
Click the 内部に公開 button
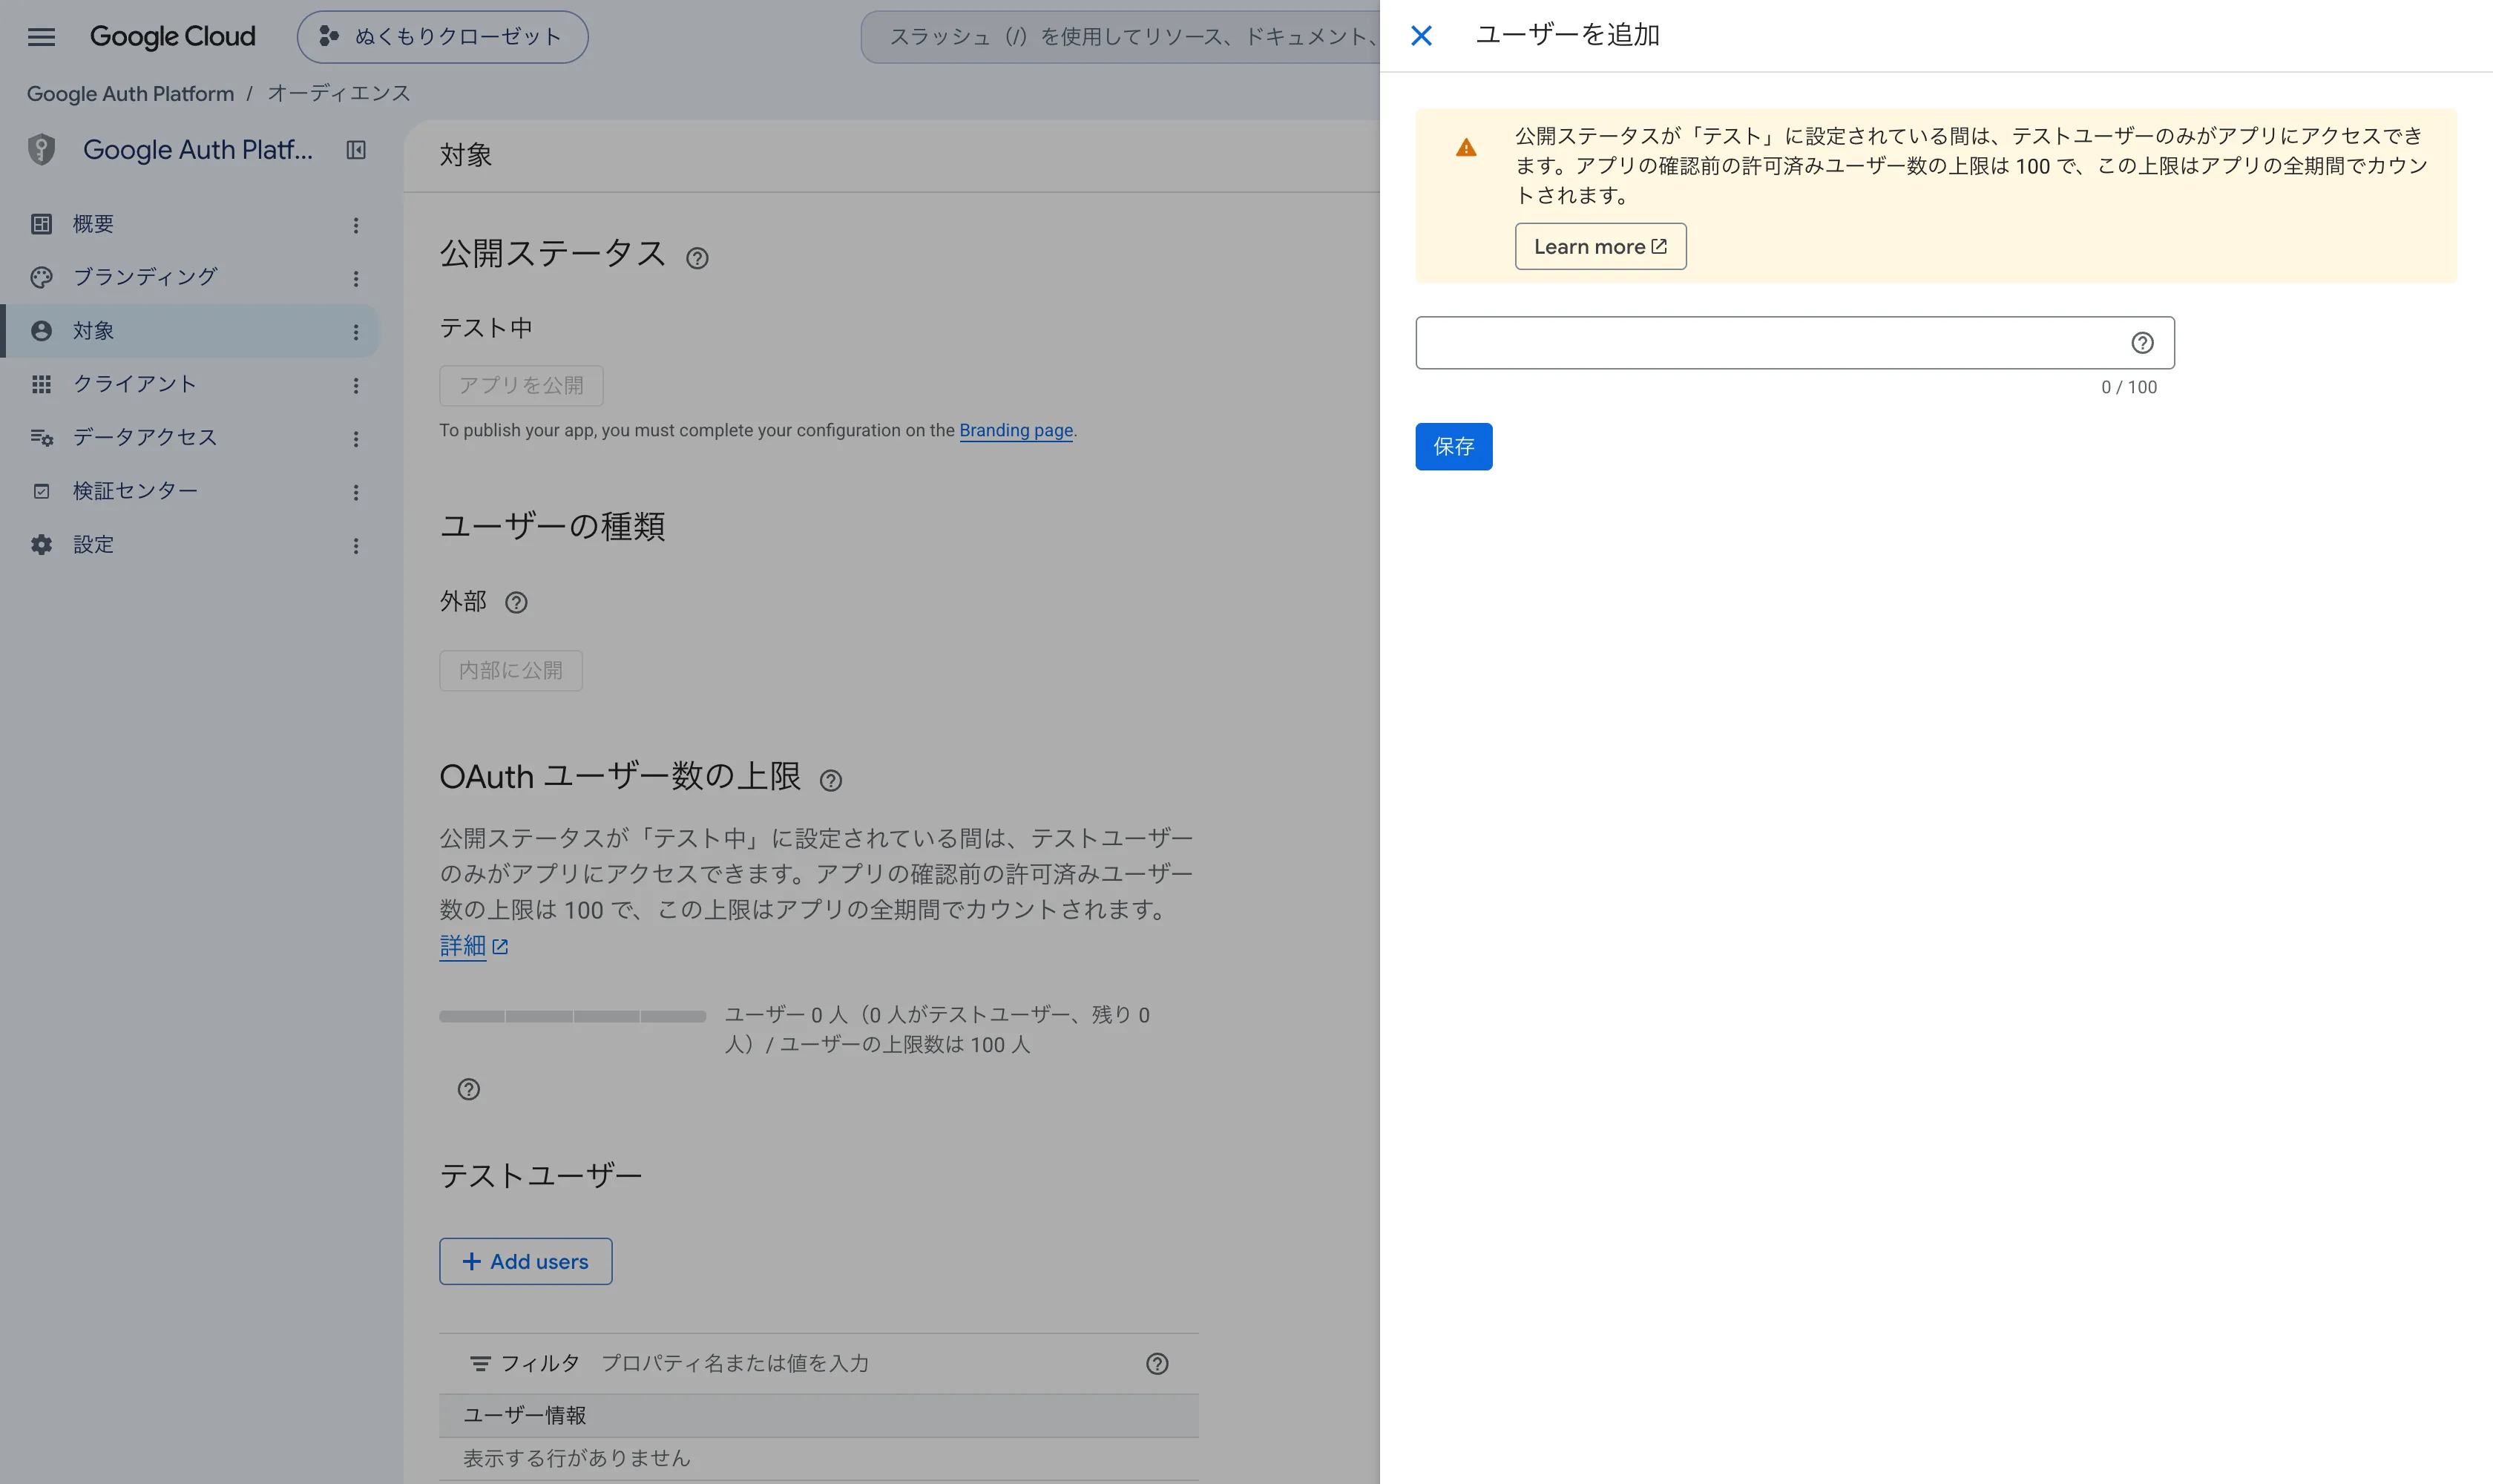point(510,670)
